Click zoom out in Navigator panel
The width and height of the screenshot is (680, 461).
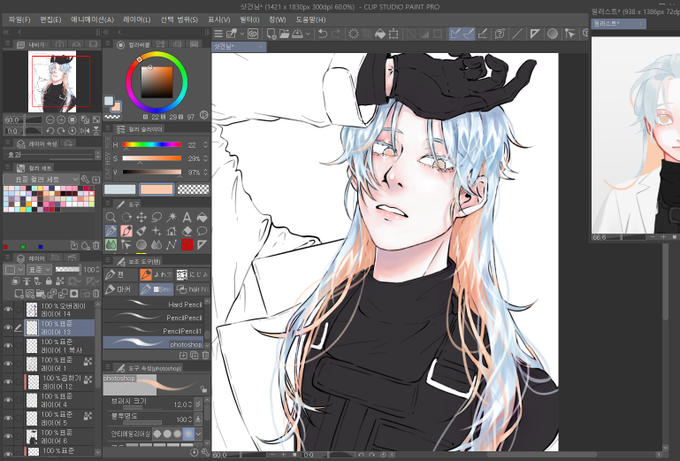pyautogui.click(x=50, y=120)
